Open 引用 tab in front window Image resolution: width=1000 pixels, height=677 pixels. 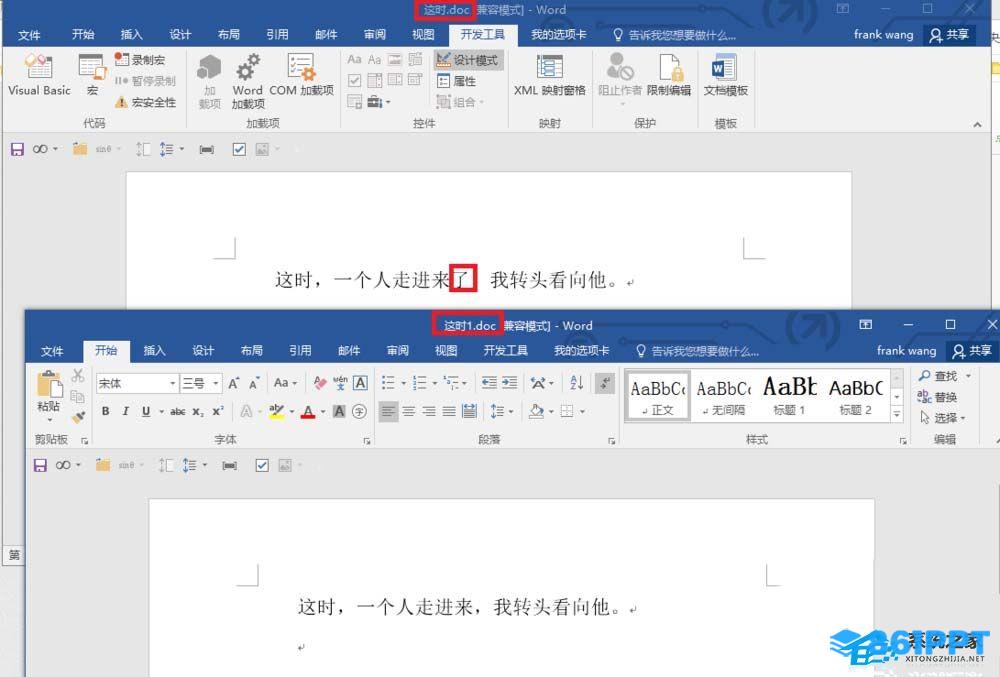click(x=300, y=350)
